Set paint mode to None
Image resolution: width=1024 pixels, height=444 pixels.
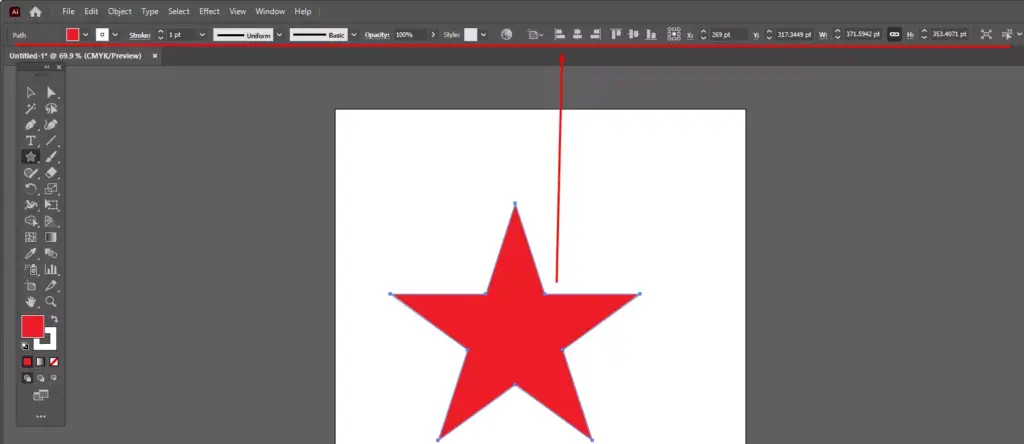pos(54,362)
